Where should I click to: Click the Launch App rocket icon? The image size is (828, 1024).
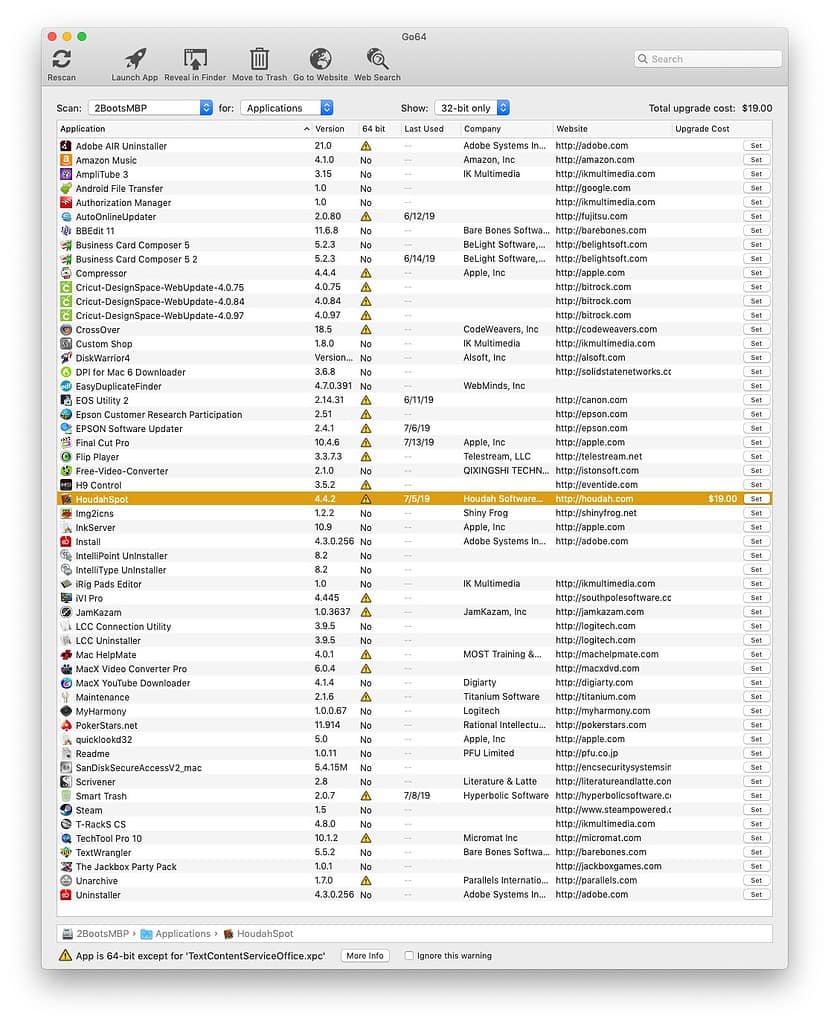pos(135,59)
